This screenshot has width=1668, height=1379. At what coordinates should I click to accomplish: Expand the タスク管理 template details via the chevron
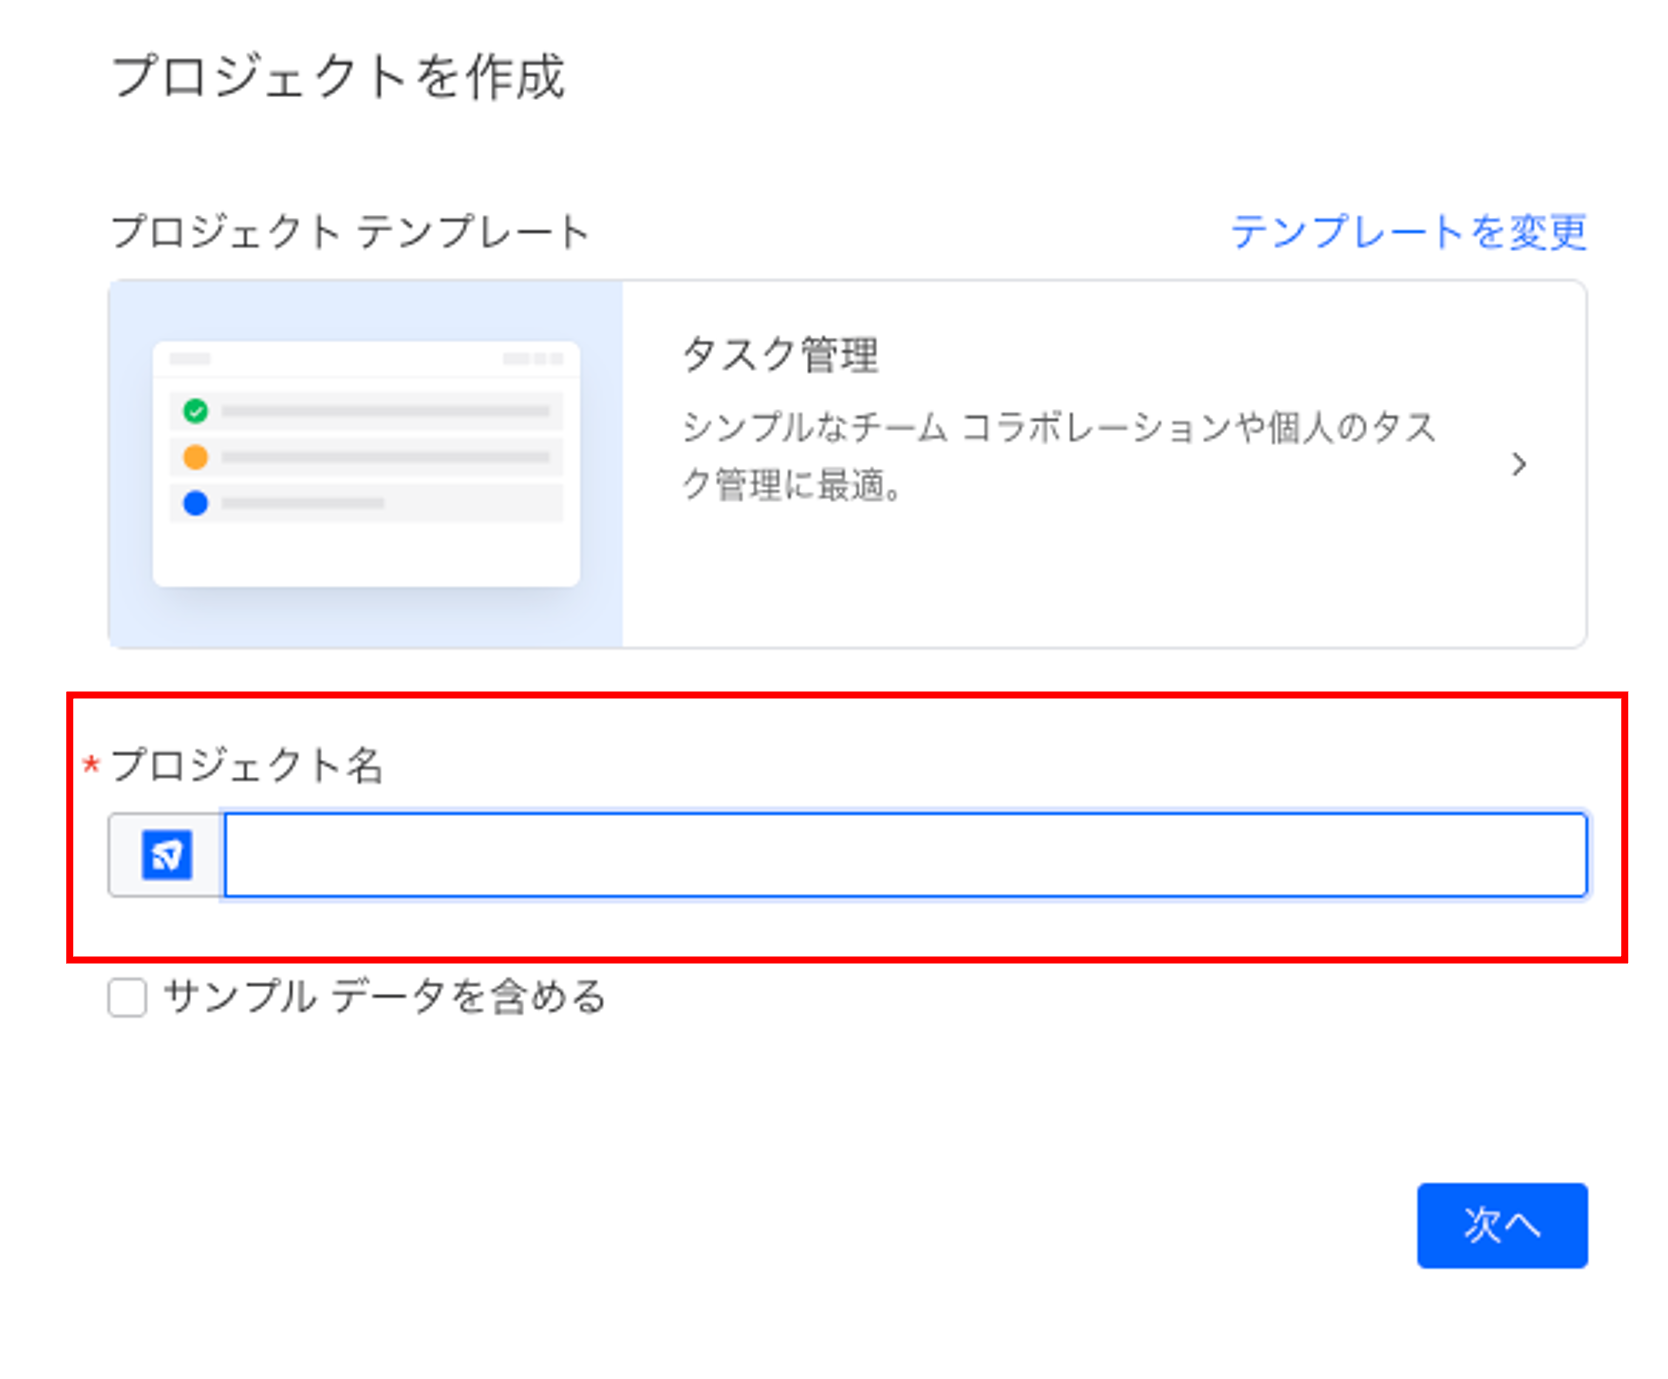[1520, 464]
